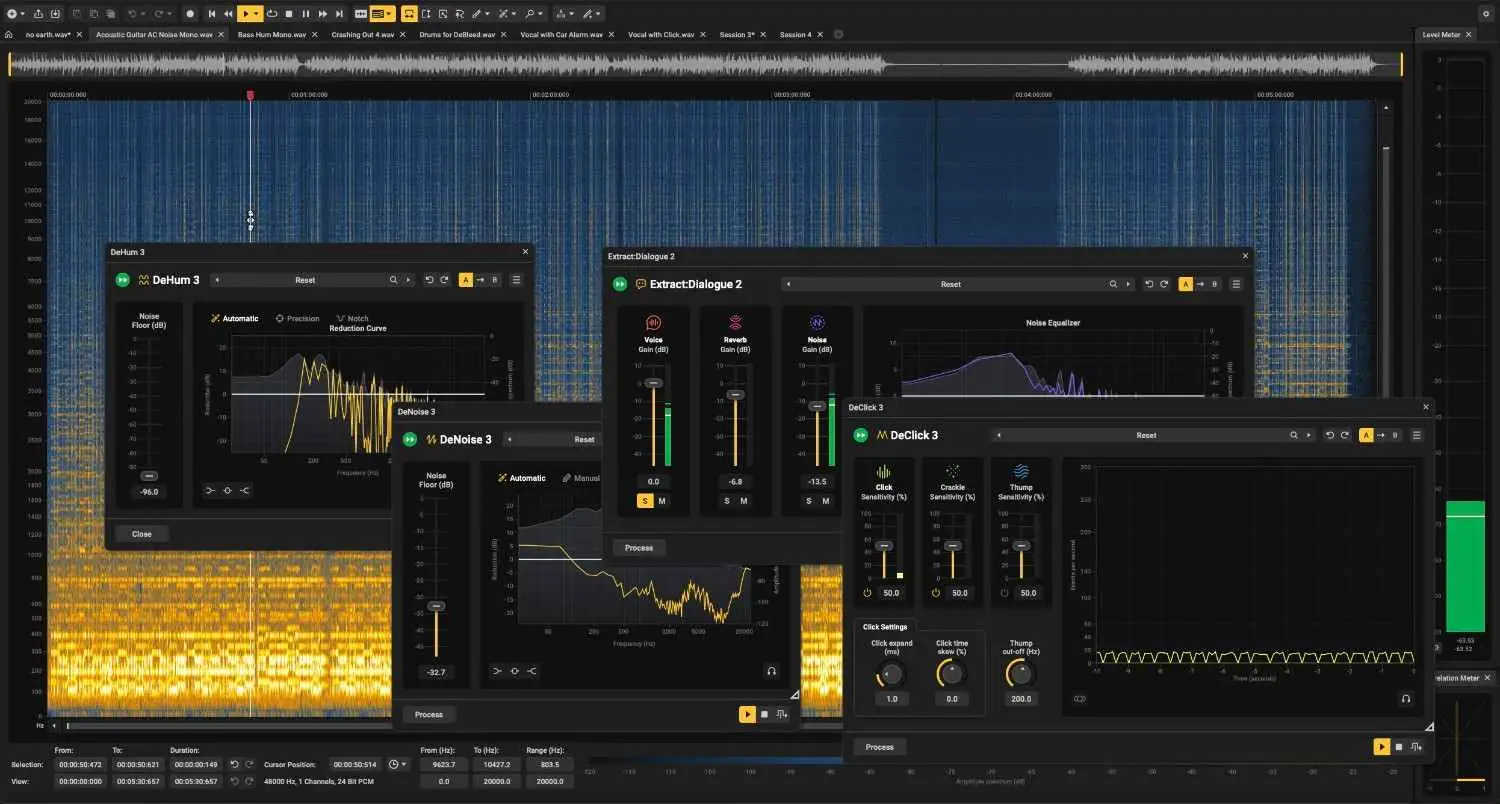Click the DeClick 3 headphones listen icon
Viewport: 1500px width, 804px height.
tap(1406, 699)
